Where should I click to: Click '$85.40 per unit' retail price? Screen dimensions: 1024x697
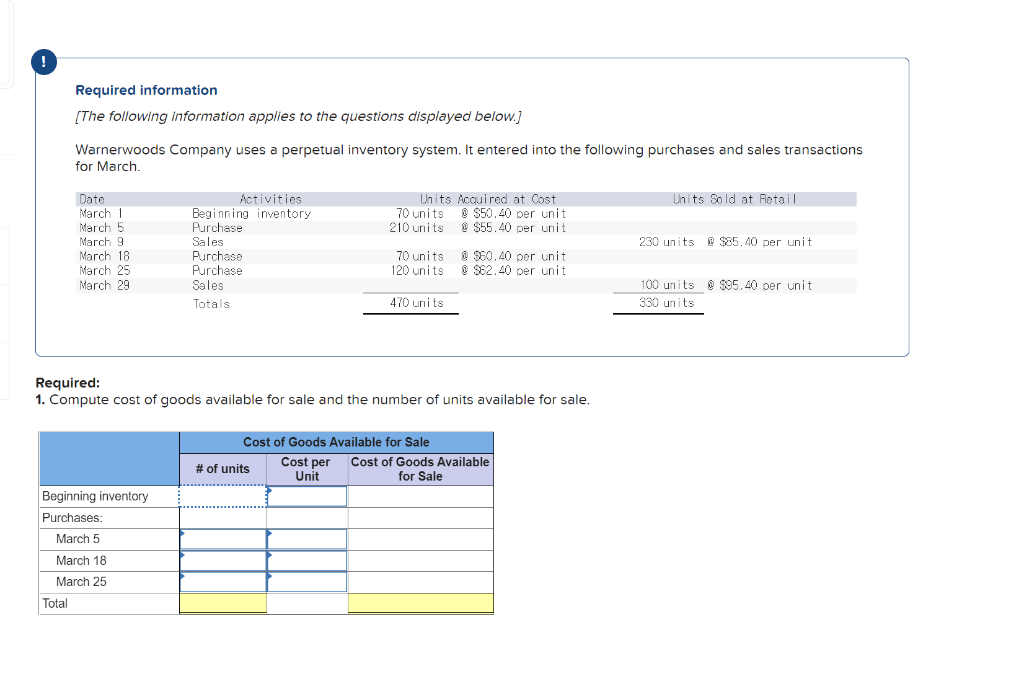765,242
